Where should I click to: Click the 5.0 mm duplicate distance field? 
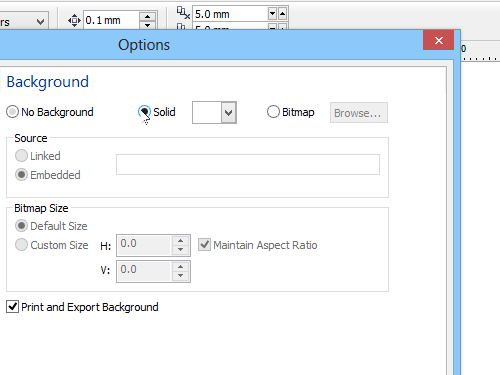[231, 14]
